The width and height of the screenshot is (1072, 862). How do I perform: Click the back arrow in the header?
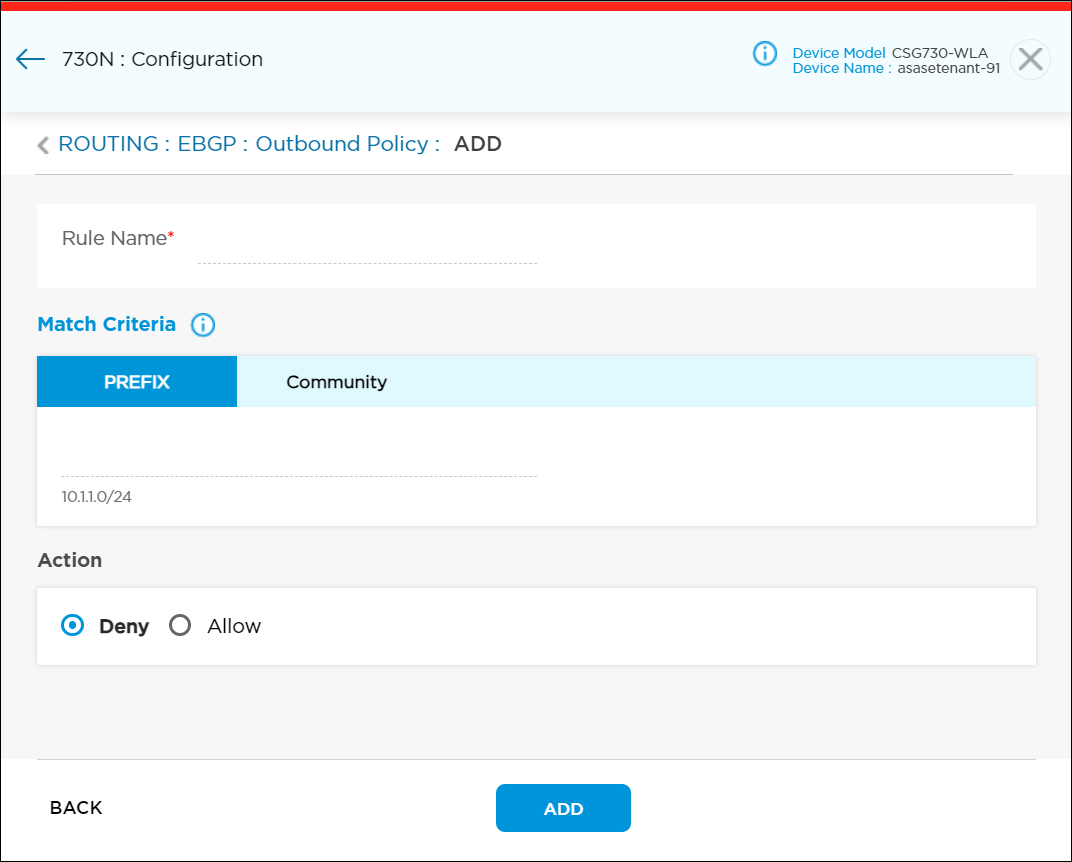click(30, 60)
